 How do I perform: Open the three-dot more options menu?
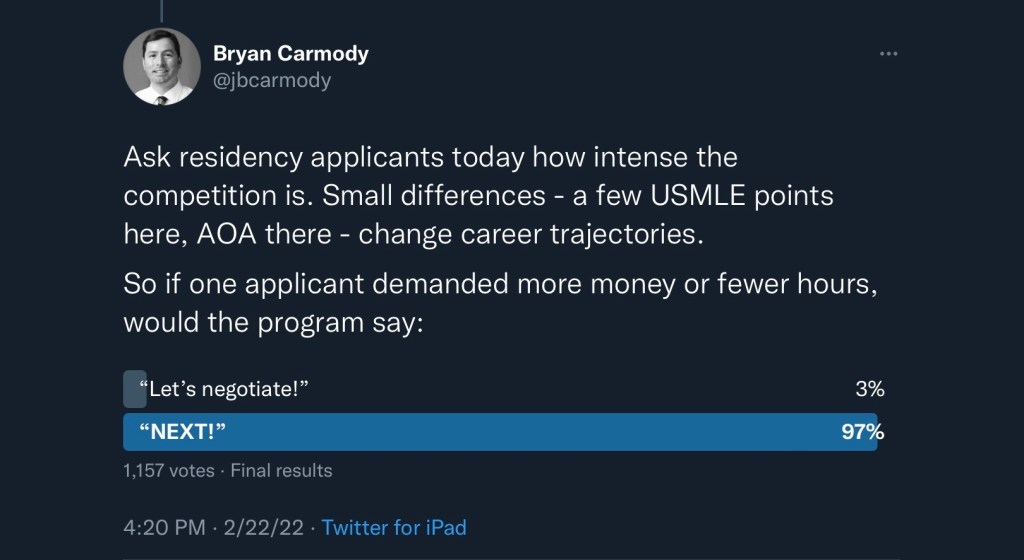click(888, 54)
